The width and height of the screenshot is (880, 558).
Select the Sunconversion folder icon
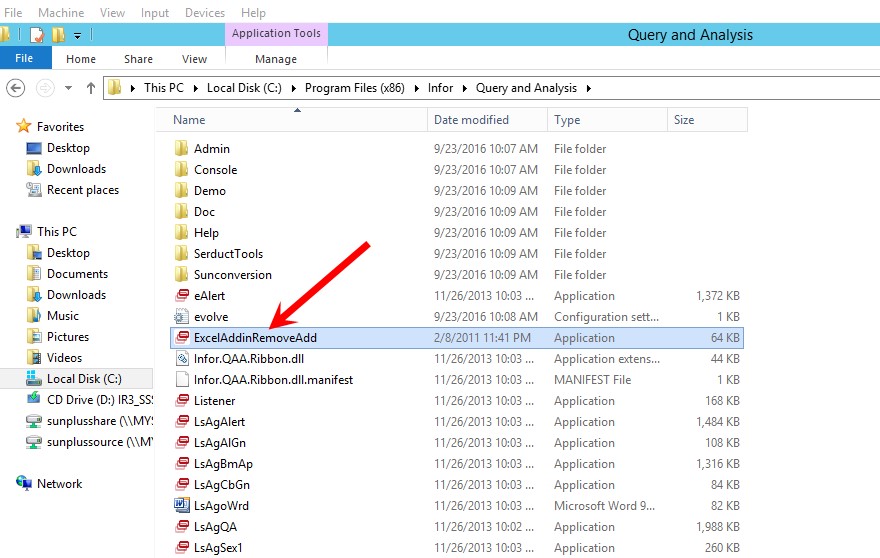[181, 275]
